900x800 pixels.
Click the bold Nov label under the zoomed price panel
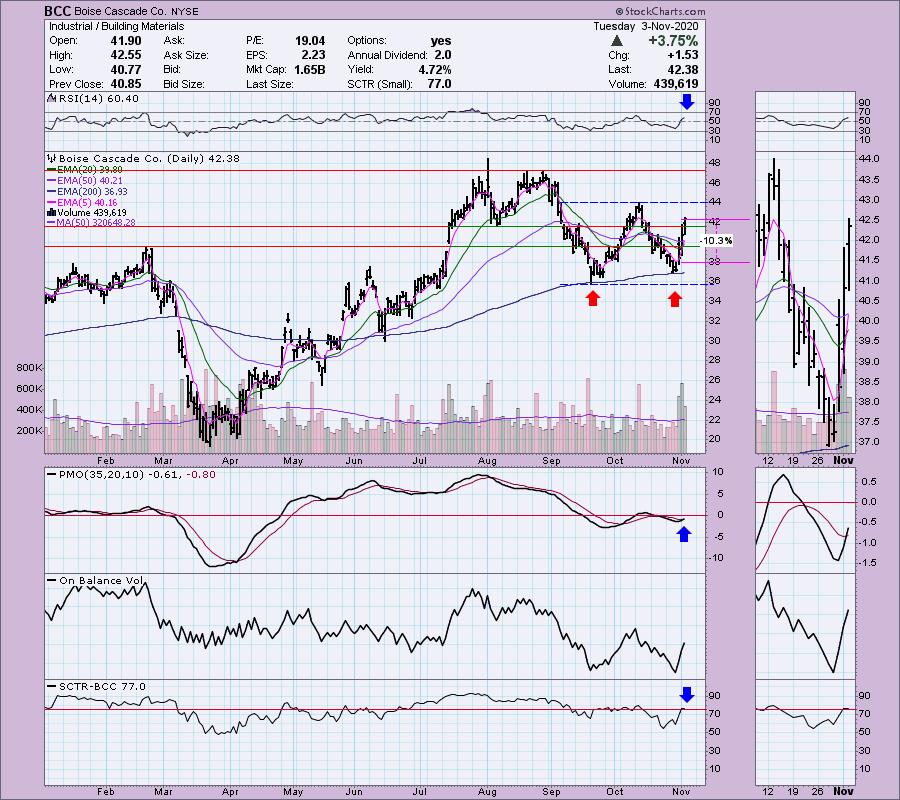(844, 460)
